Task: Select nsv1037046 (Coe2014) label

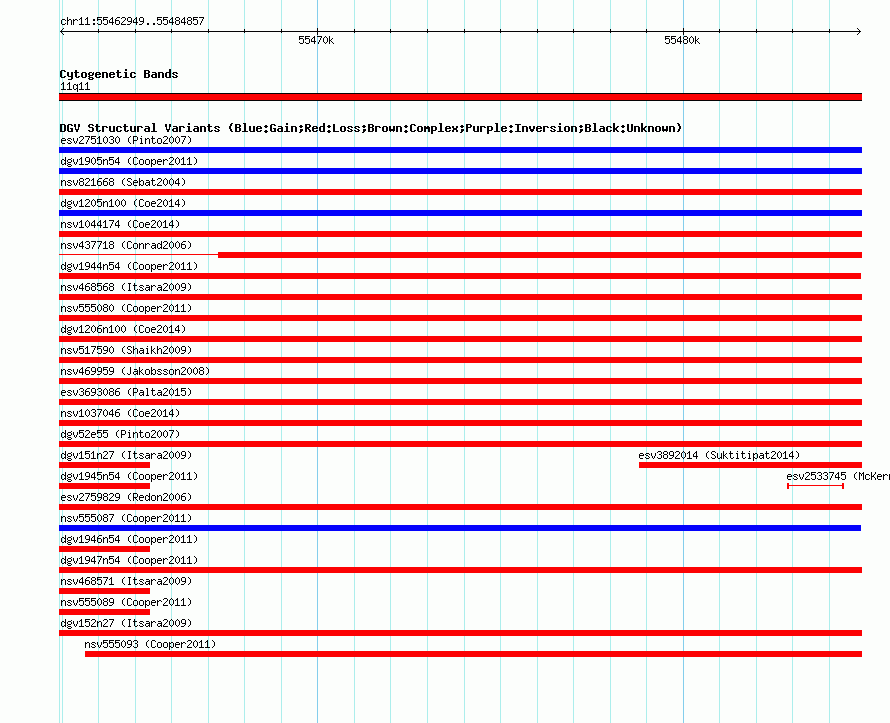Action: [120, 413]
